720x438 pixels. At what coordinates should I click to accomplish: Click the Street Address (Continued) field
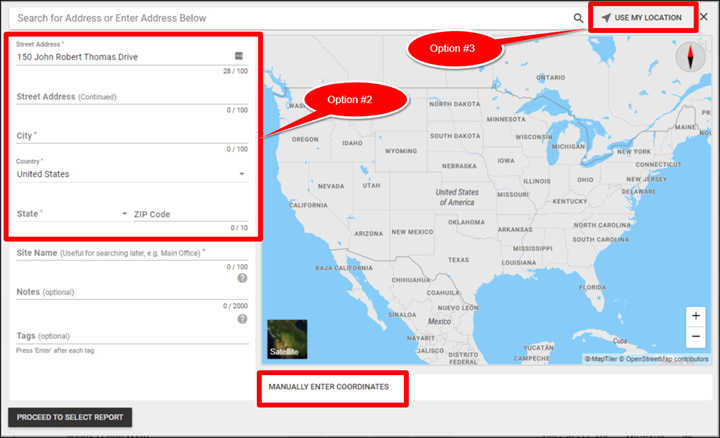[130, 97]
